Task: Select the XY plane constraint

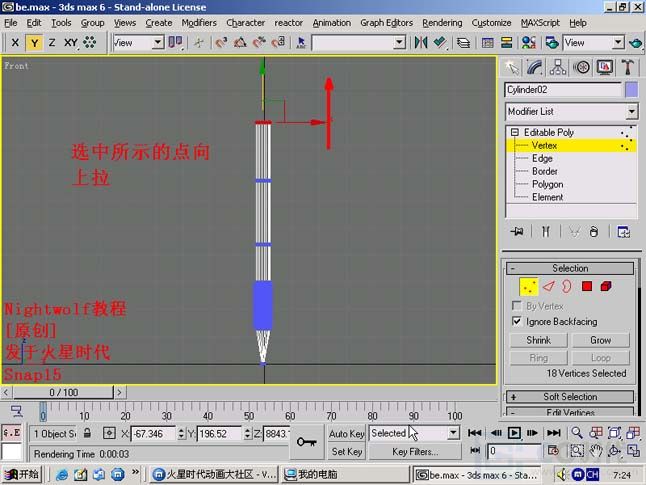Action: point(70,42)
